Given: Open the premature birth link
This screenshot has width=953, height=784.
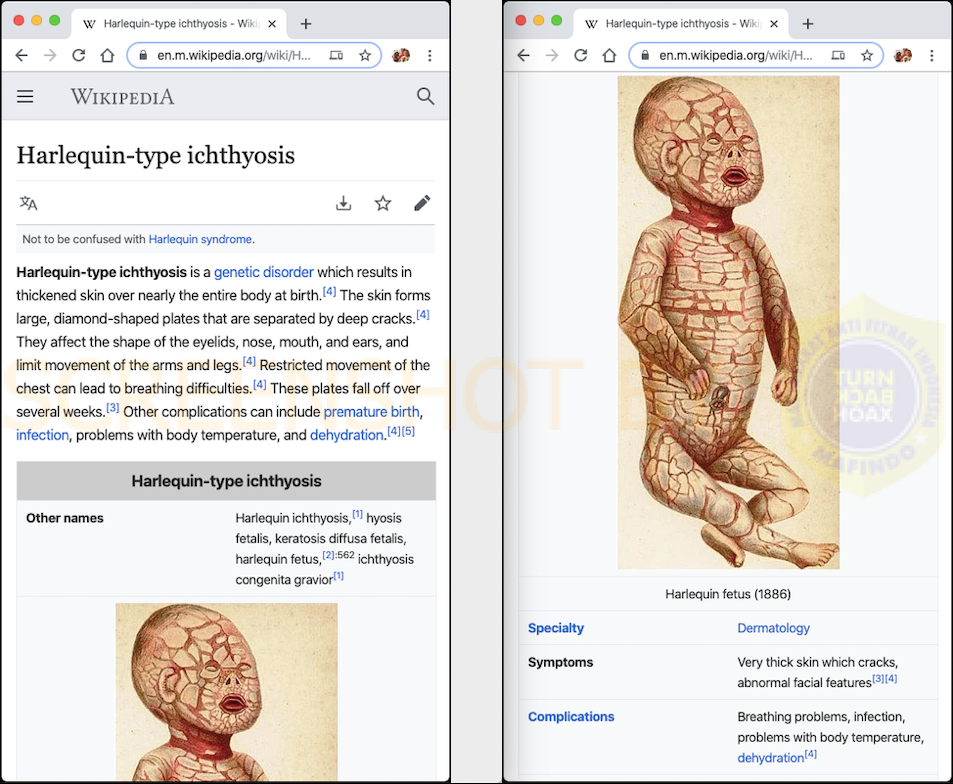Looking at the screenshot, I should (x=371, y=412).
